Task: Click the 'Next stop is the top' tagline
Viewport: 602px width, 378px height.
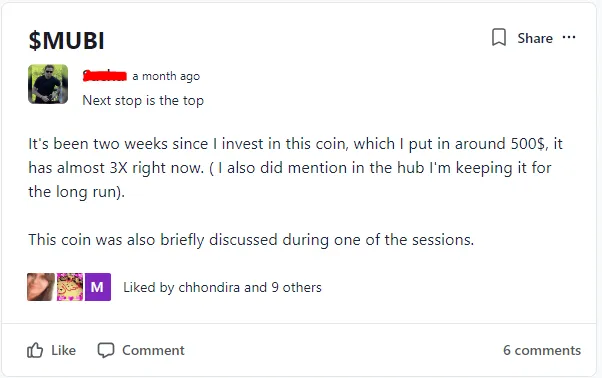Action: tap(143, 101)
